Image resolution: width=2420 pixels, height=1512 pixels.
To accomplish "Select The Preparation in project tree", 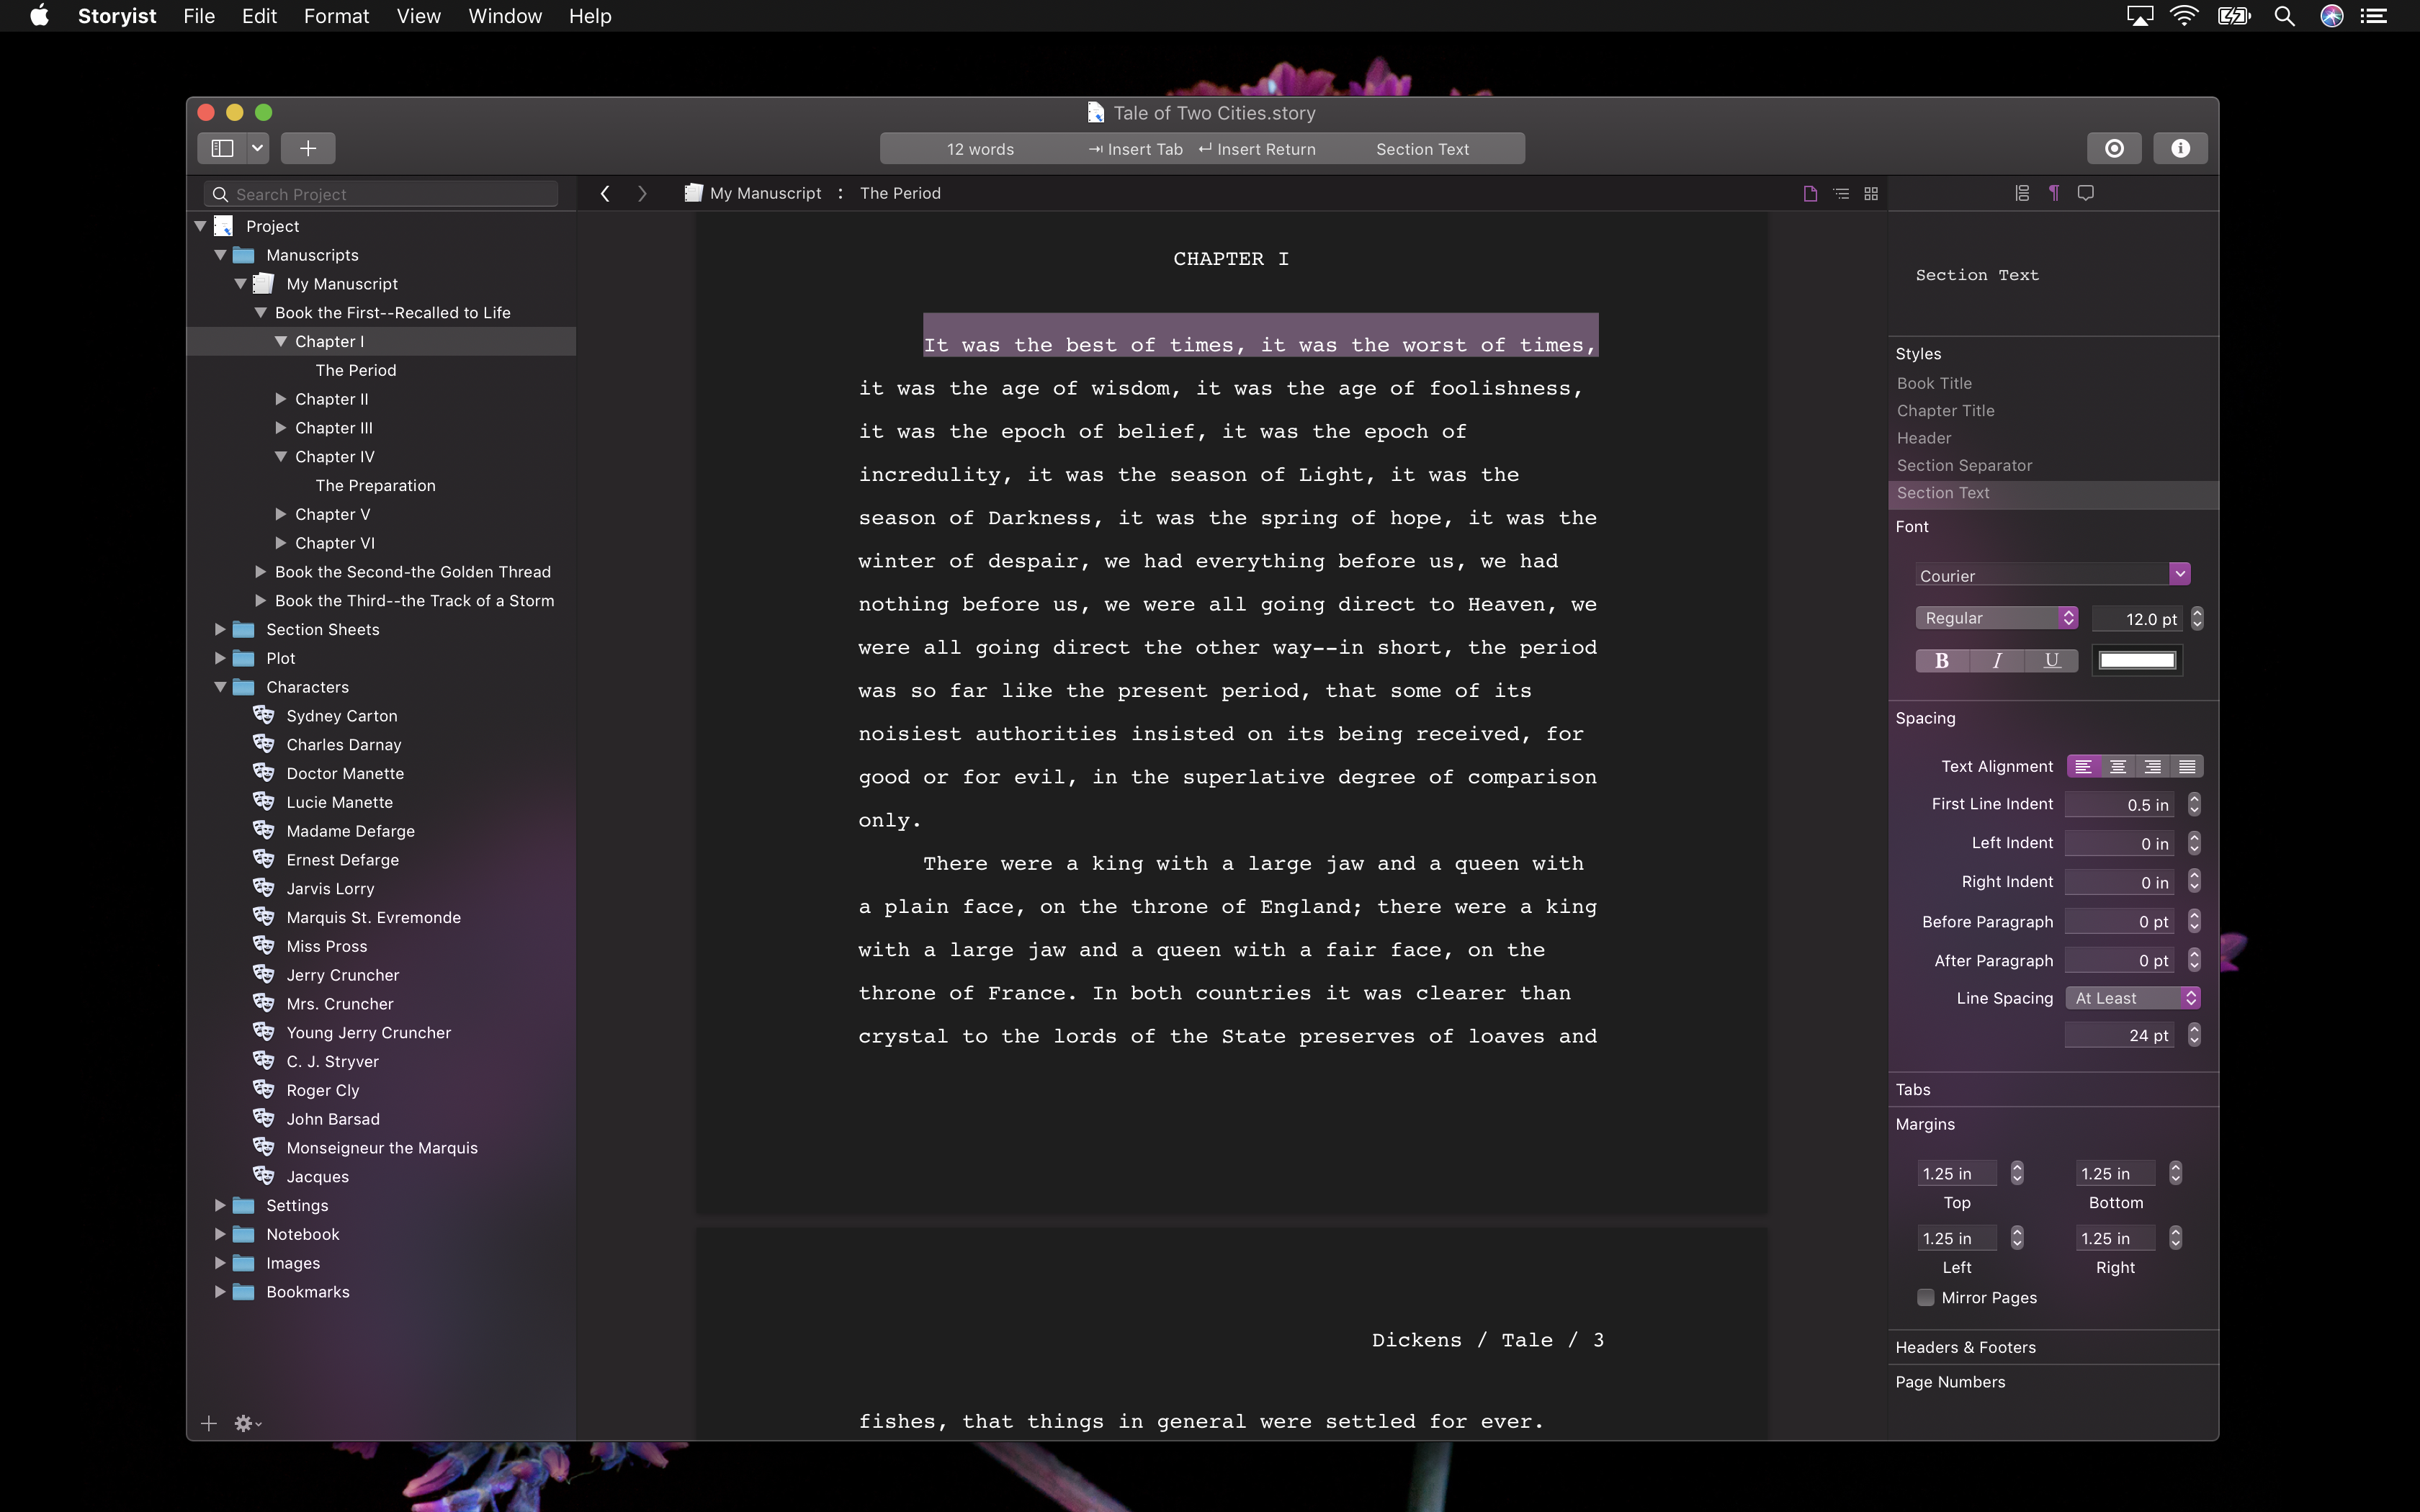I will click(x=376, y=485).
